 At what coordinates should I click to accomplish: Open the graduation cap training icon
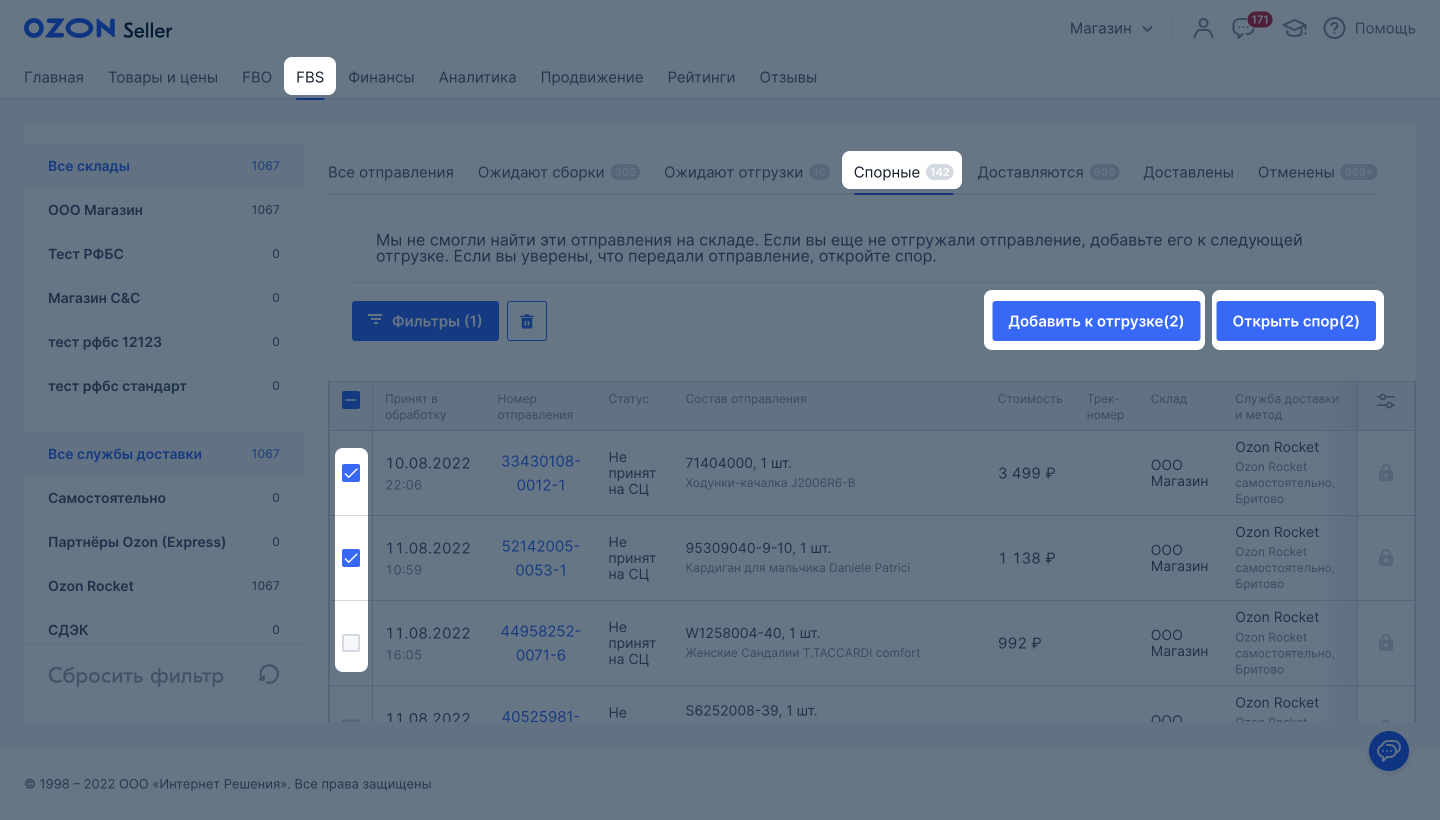[x=1295, y=28]
